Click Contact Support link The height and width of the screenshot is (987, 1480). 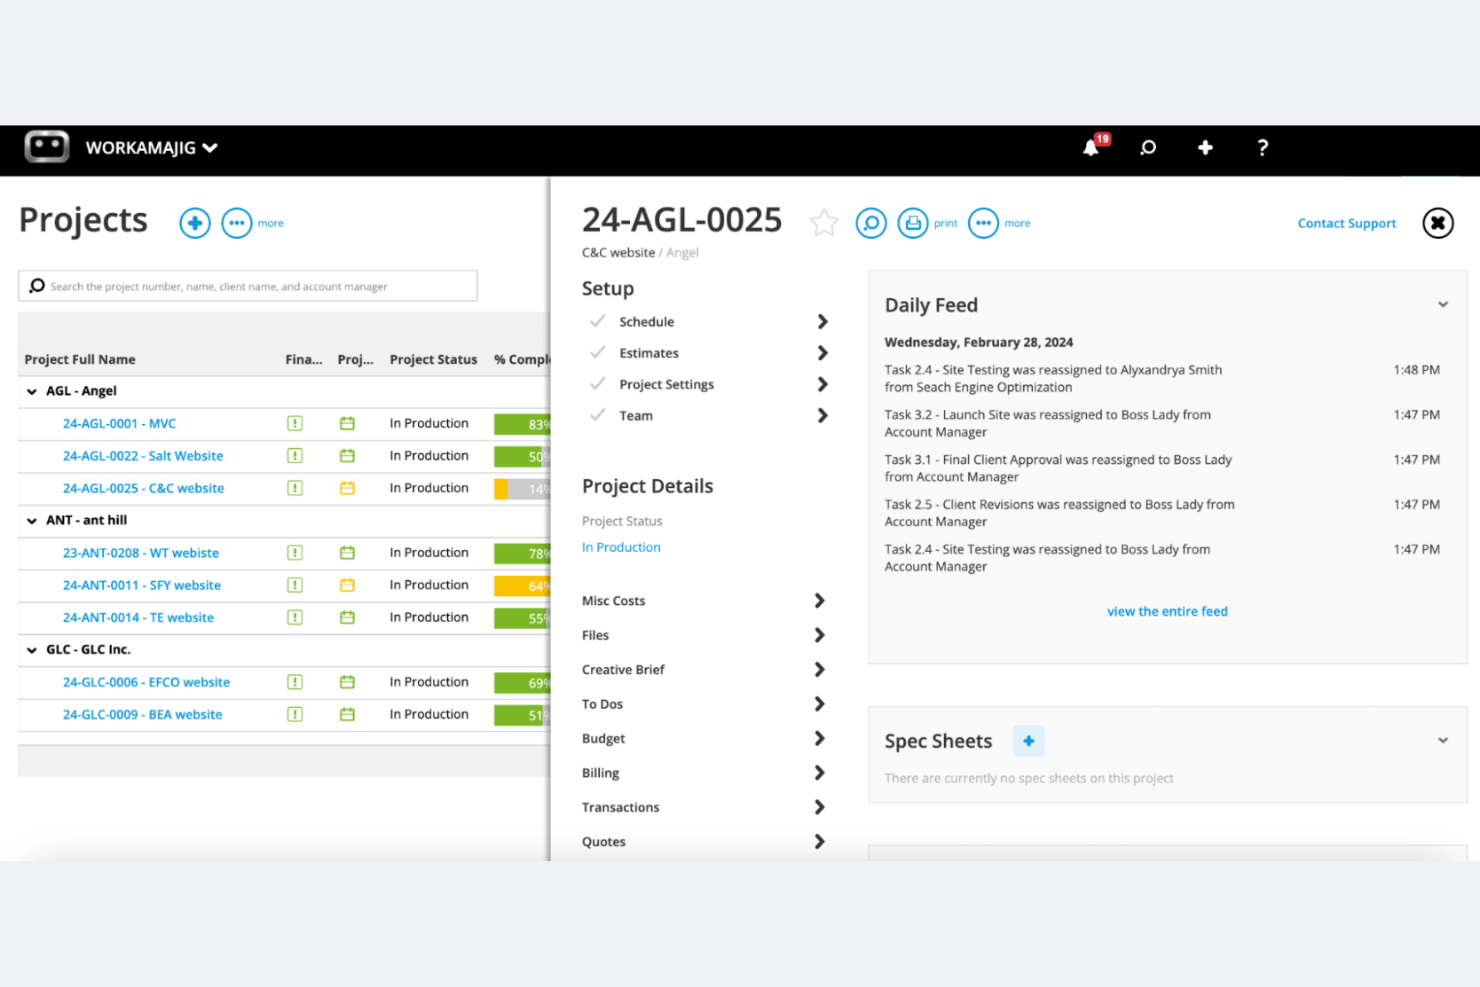pyautogui.click(x=1347, y=223)
